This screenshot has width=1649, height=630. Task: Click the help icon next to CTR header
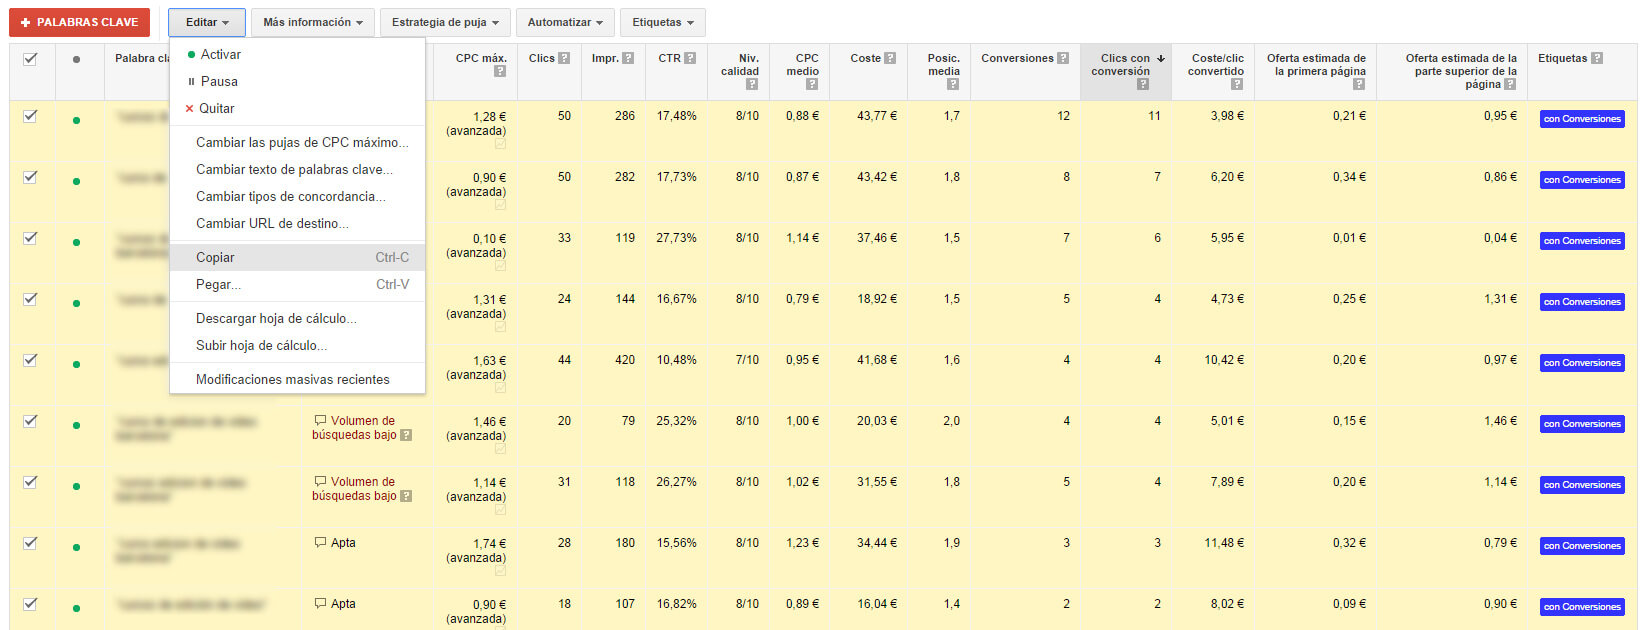click(x=690, y=58)
